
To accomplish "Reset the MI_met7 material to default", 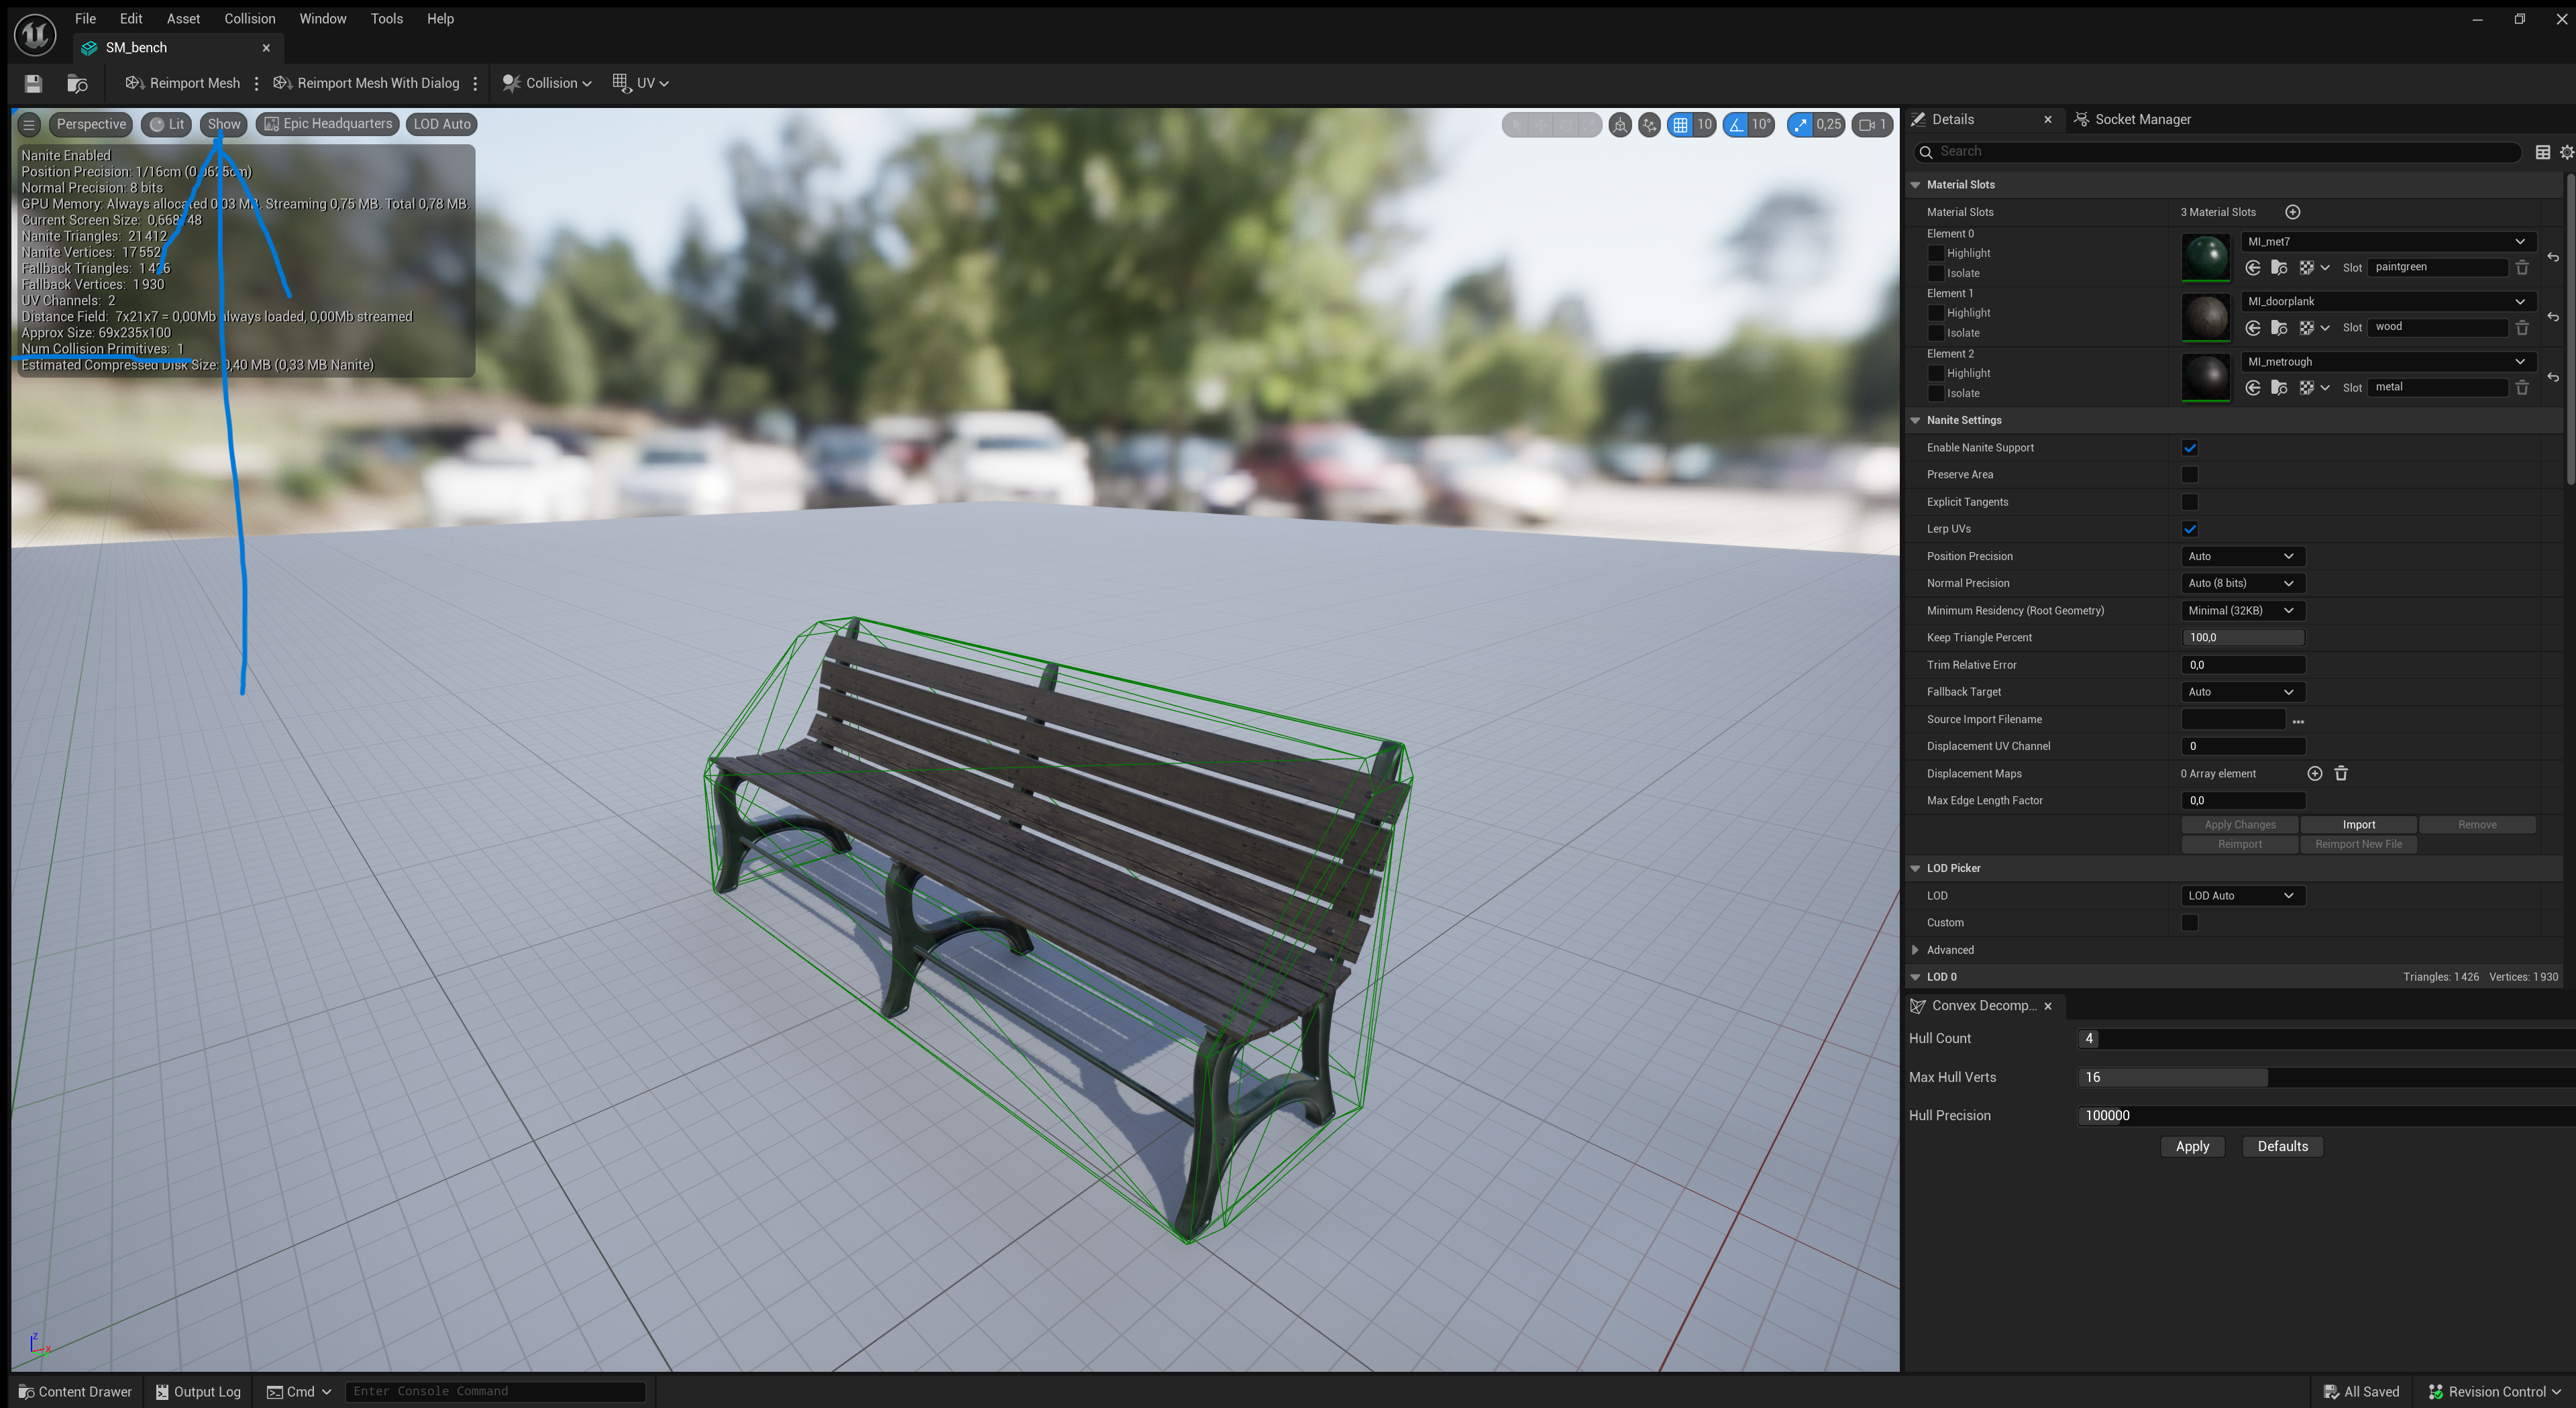I will click(2553, 257).
